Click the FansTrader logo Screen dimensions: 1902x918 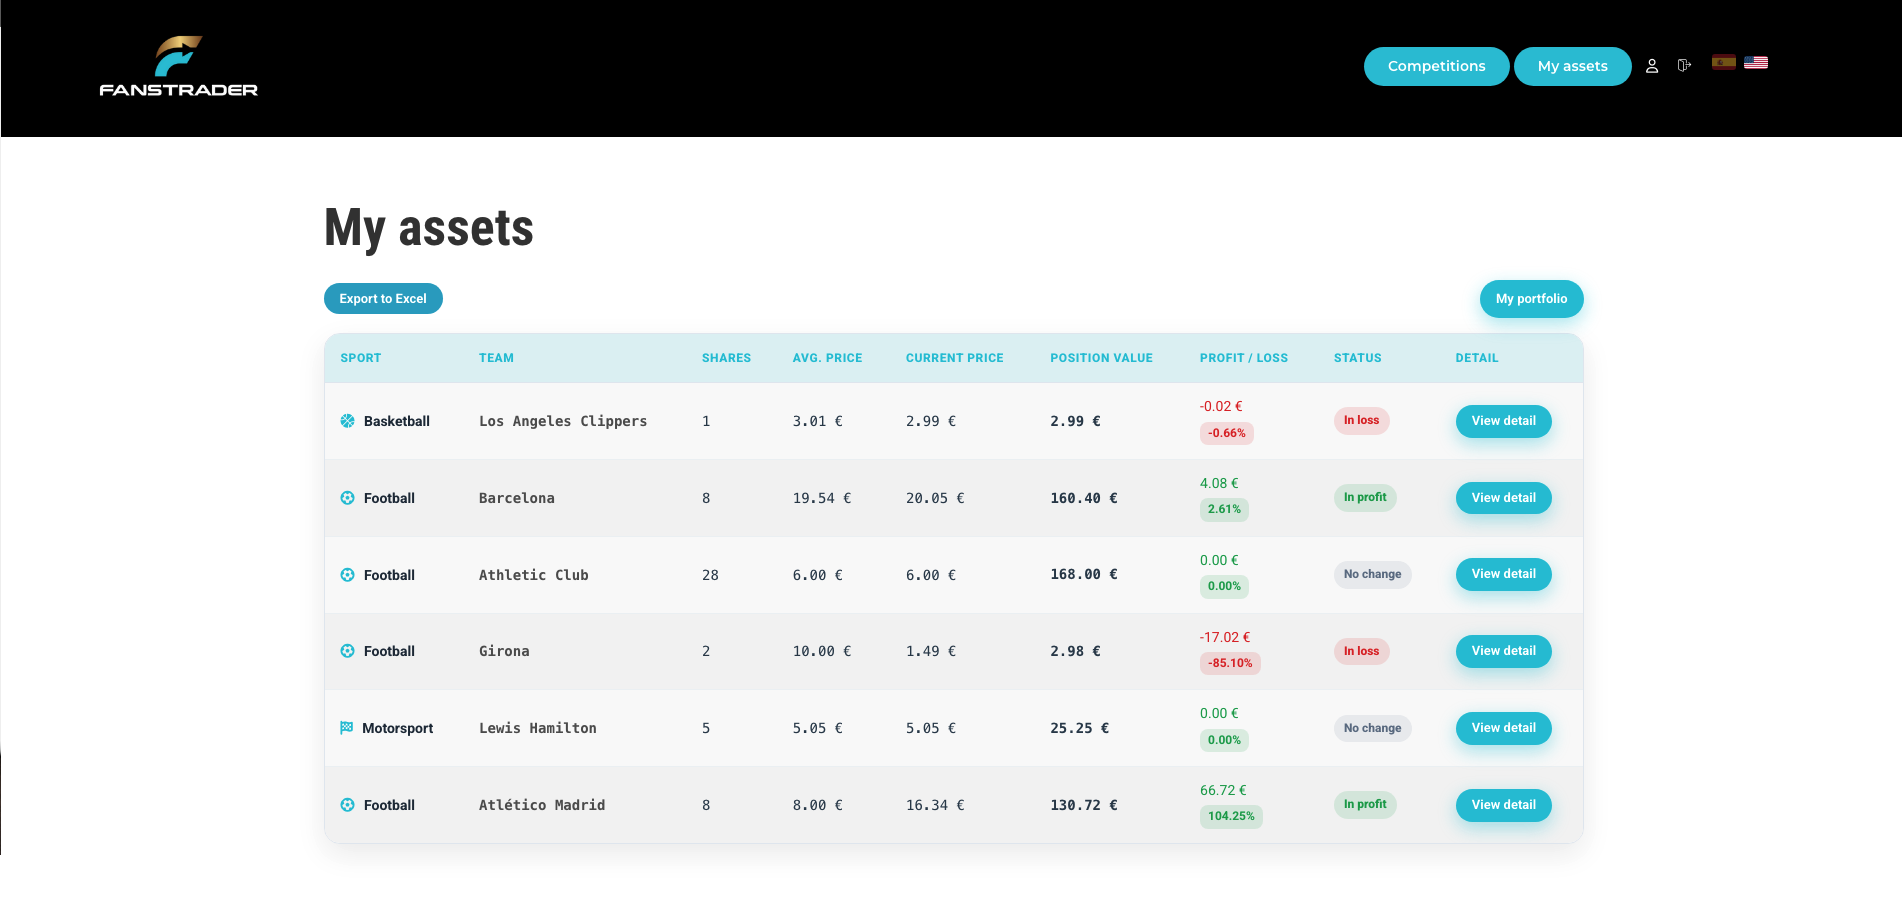(179, 66)
